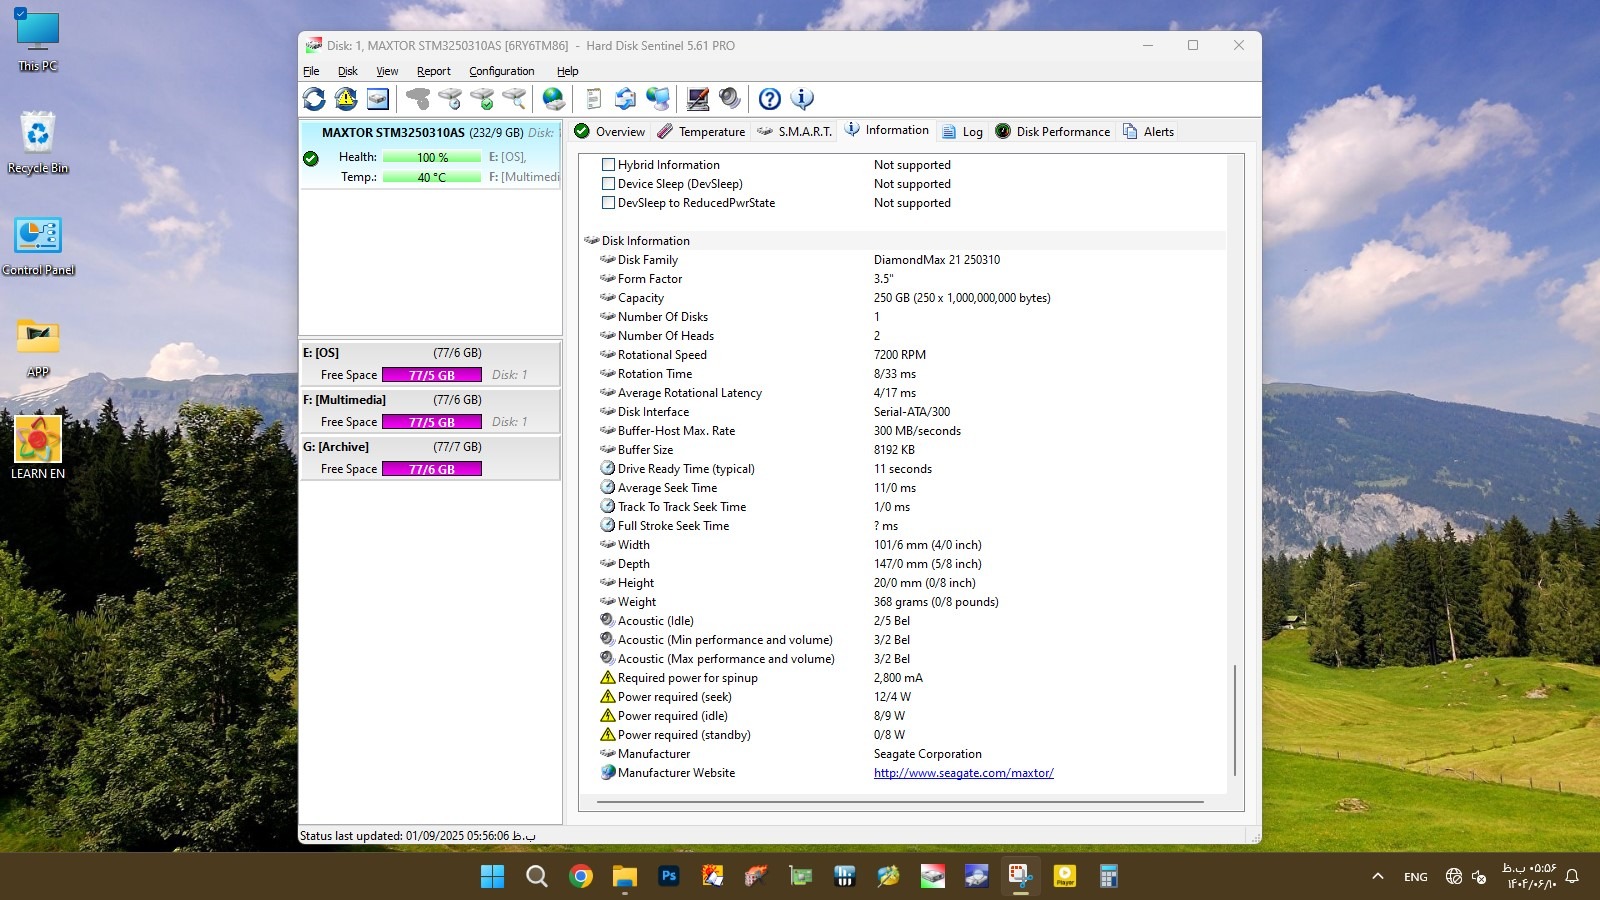This screenshot has height=900, width=1600.
Task: Click the E: [OS] free space bar
Action: pos(432,375)
